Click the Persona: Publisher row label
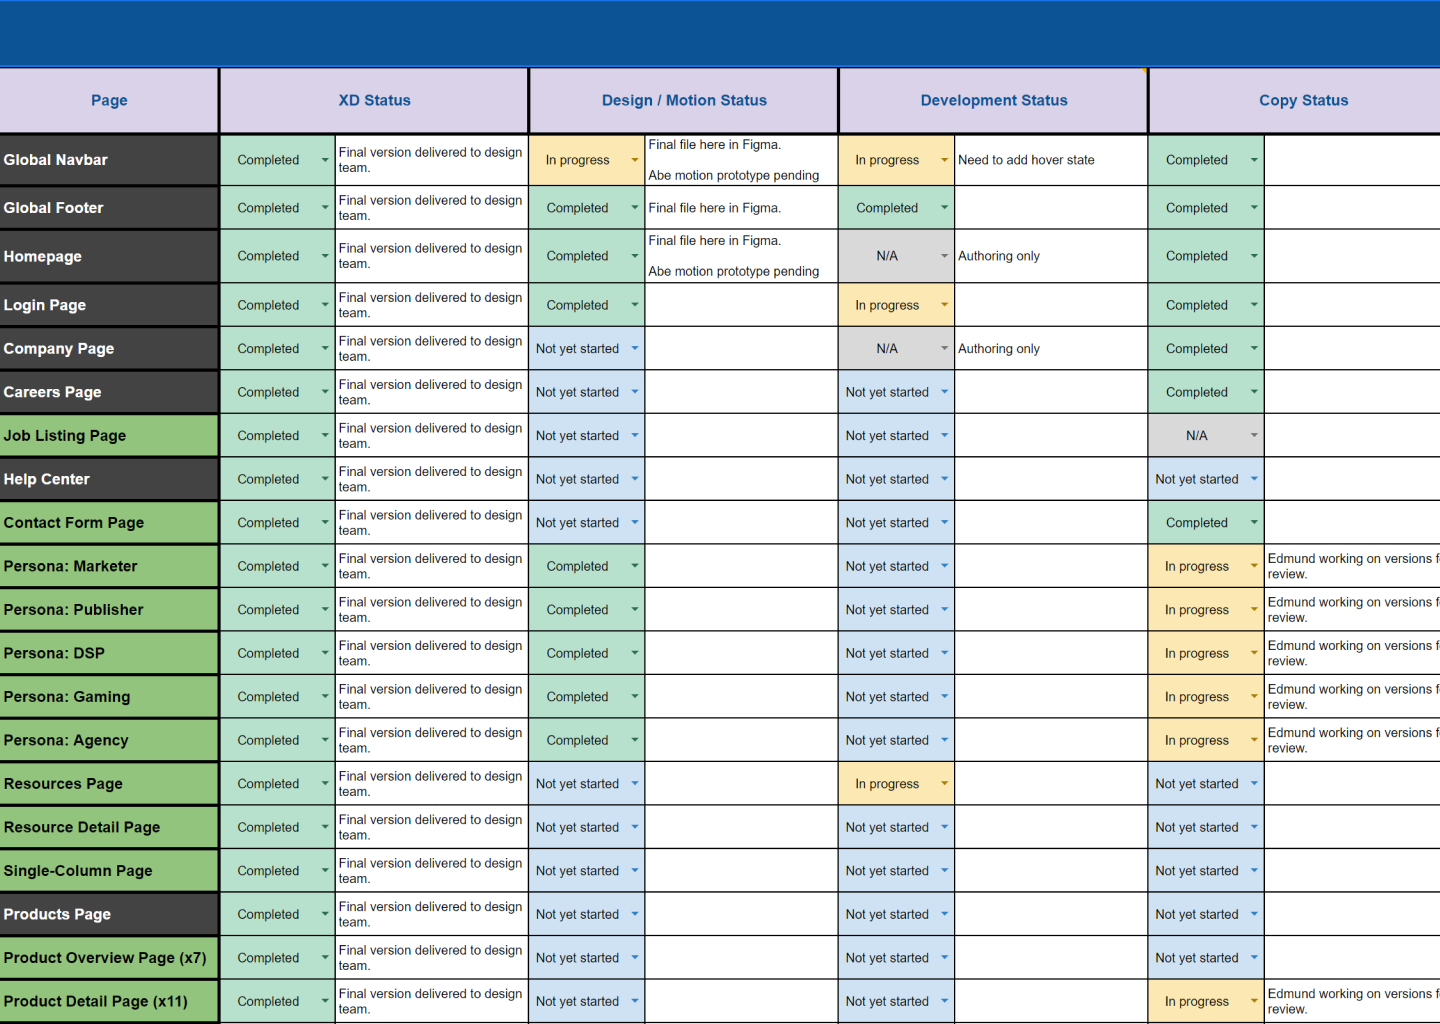The height and width of the screenshot is (1024, 1440). (x=109, y=610)
